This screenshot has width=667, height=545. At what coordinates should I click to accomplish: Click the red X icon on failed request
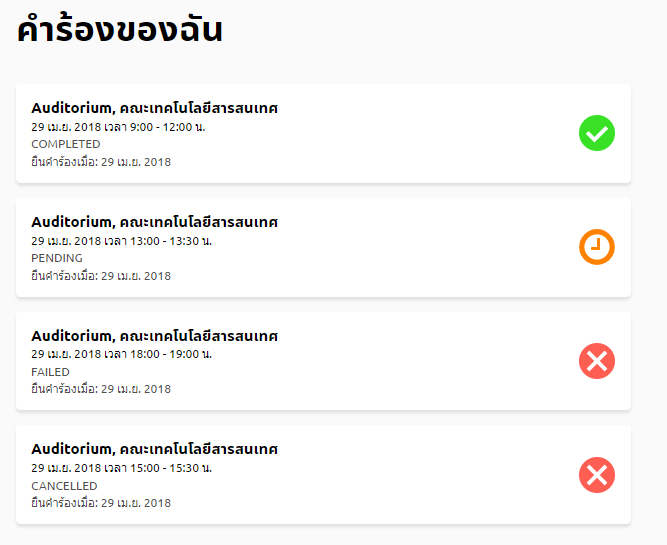click(x=597, y=360)
